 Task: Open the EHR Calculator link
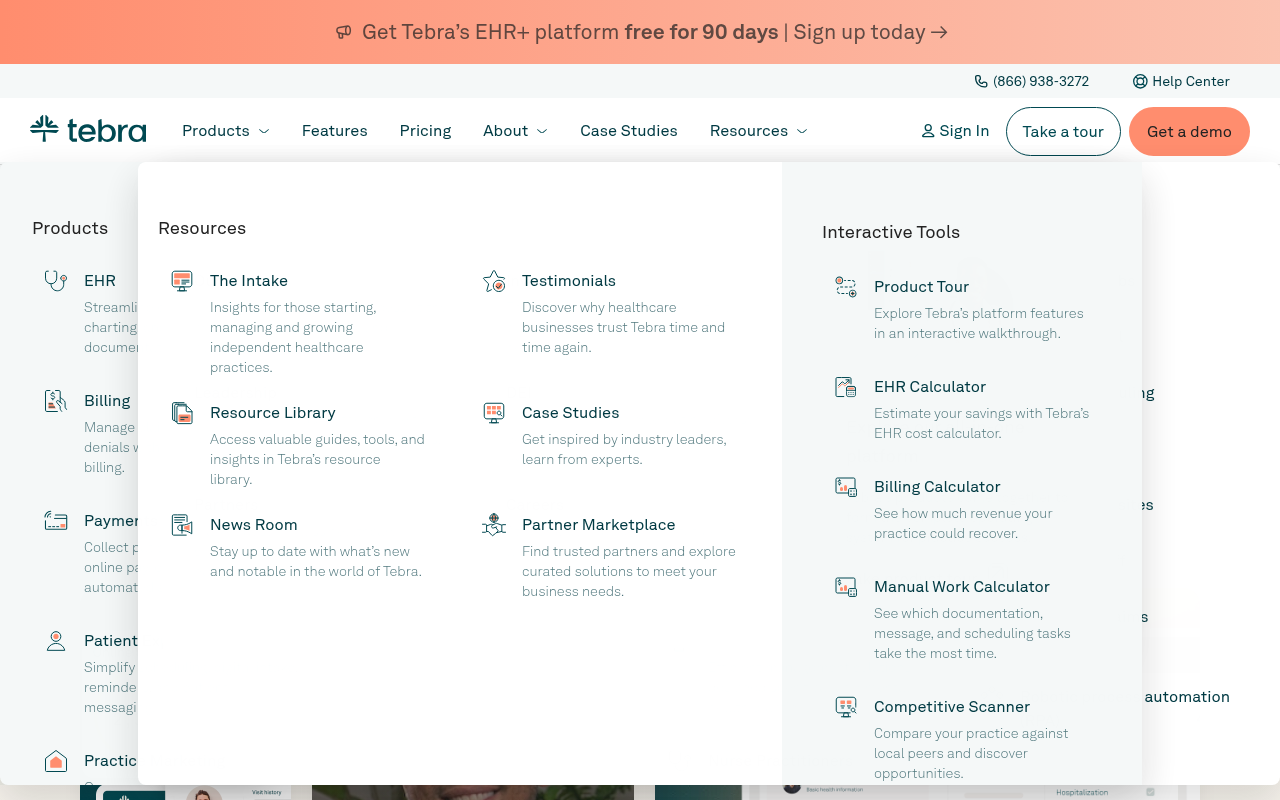pos(930,387)
